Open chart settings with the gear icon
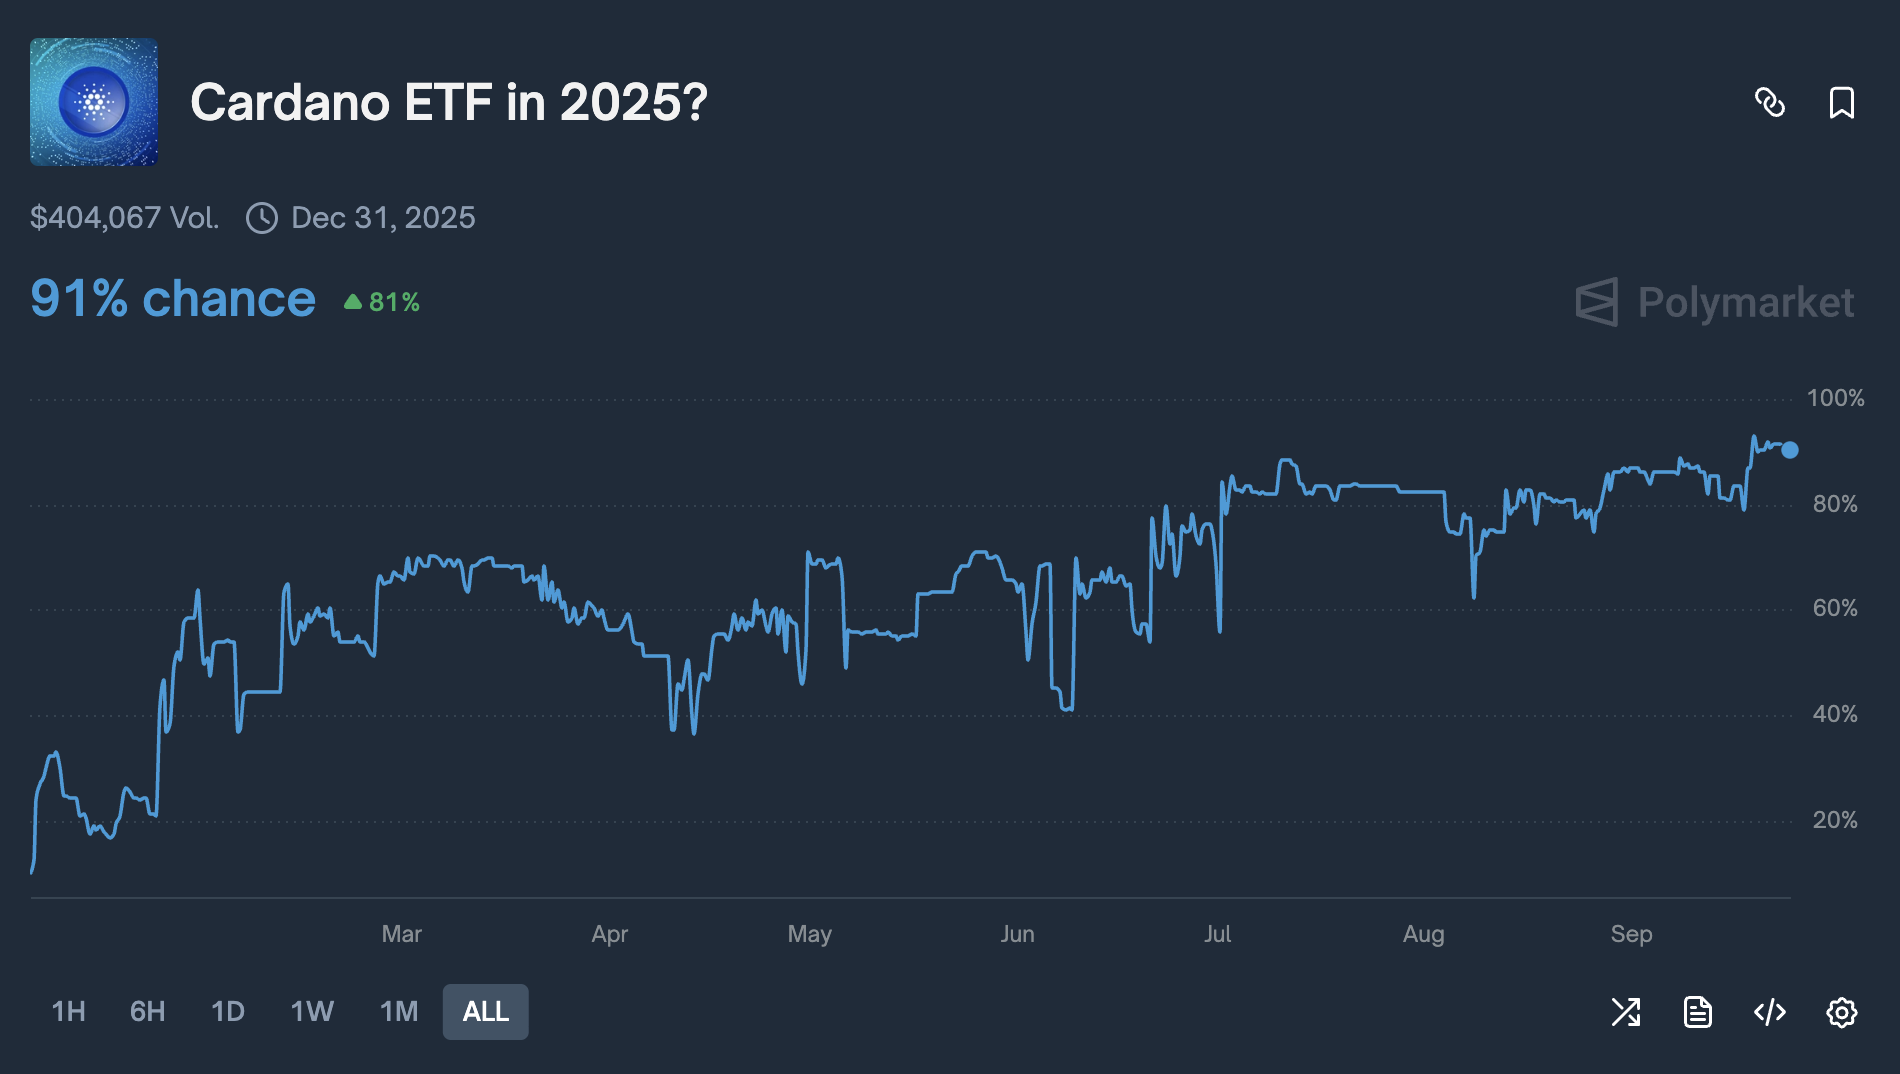Viewport: 1900px width, 1074px height. coord(1841,1013)
